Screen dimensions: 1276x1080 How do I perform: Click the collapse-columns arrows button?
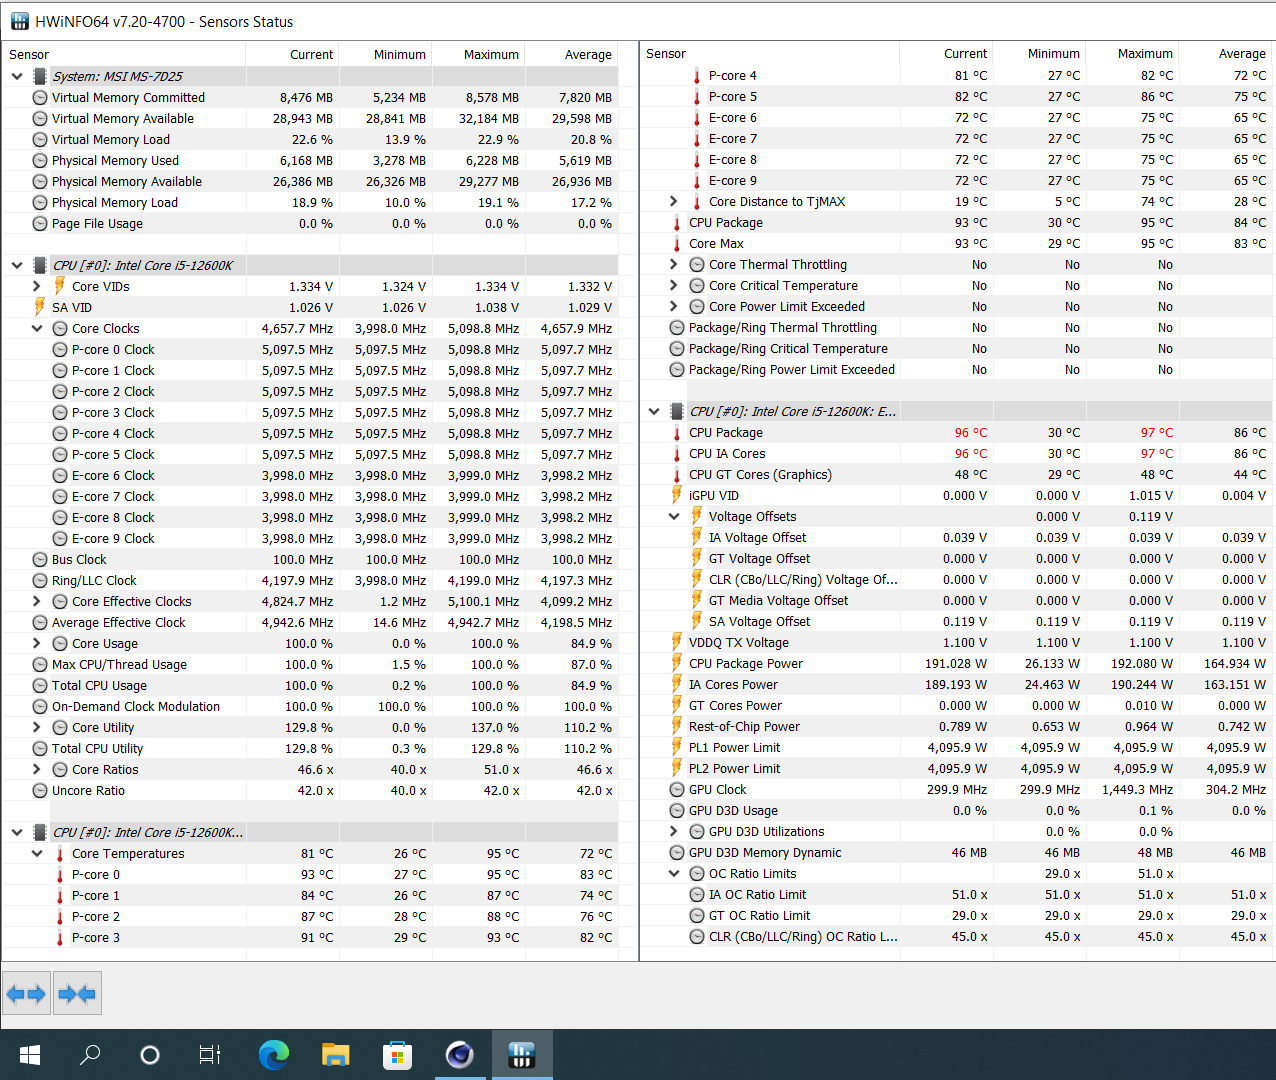click(x=77, y=994)
